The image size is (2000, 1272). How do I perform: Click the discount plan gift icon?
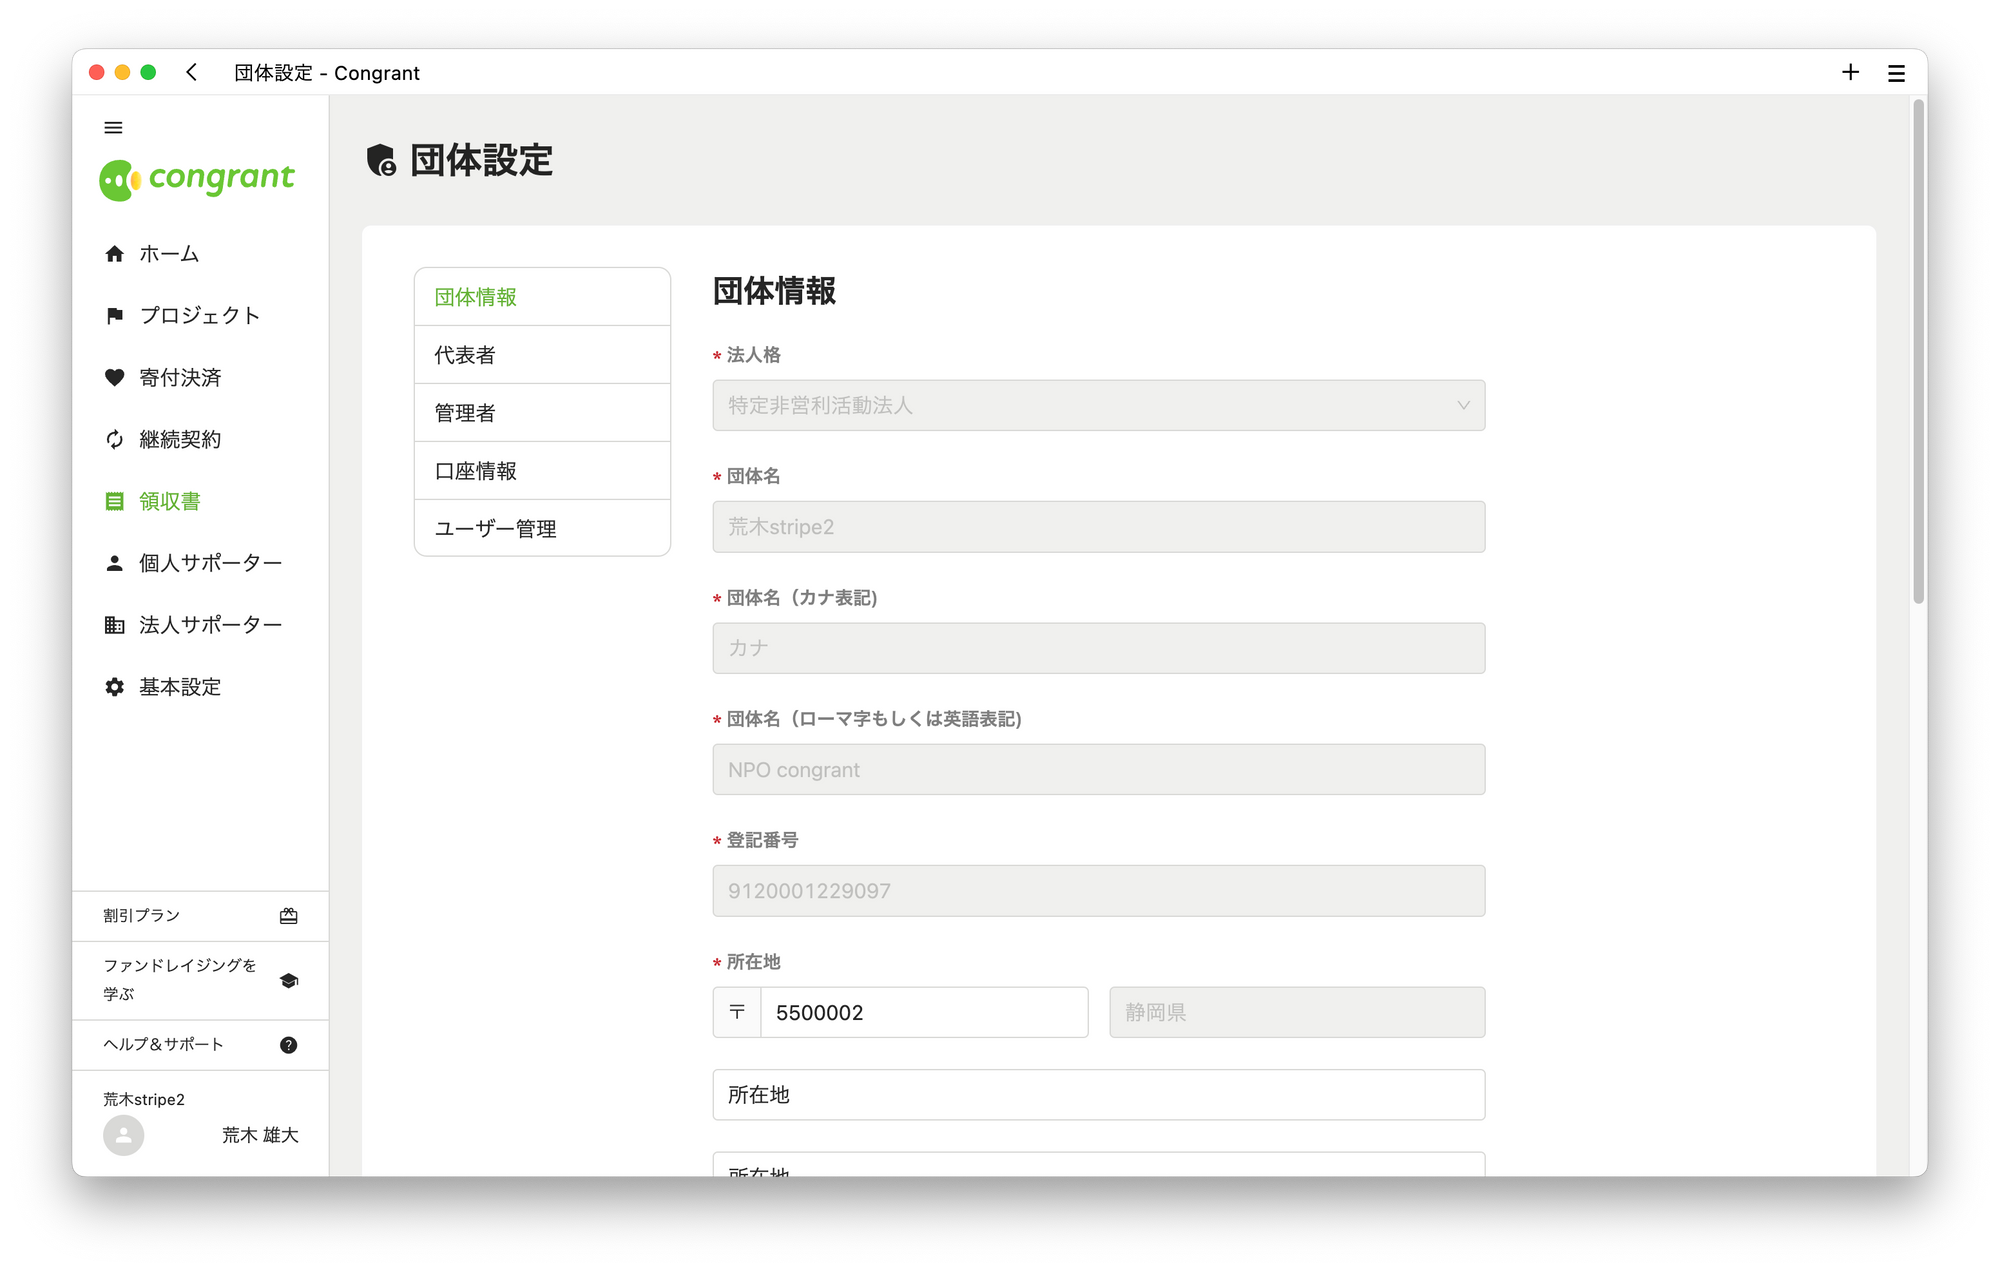click(288, 916)
